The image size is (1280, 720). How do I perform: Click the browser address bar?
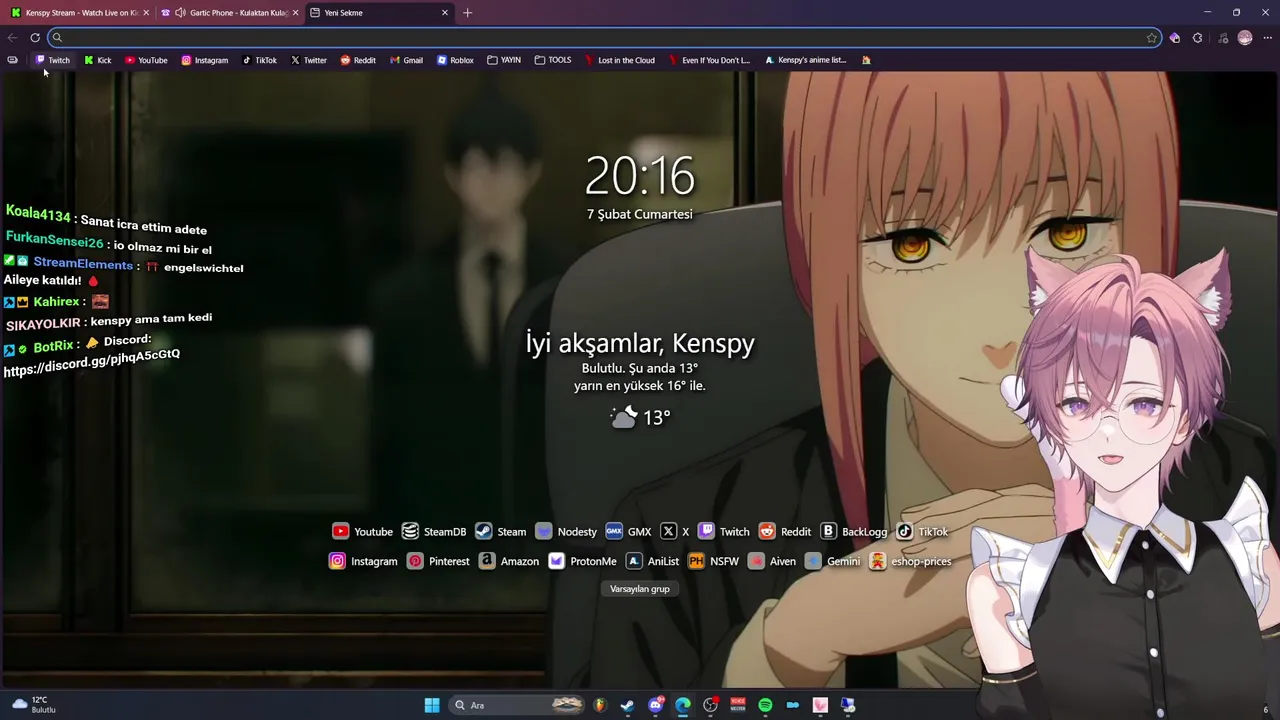(604, 38)
